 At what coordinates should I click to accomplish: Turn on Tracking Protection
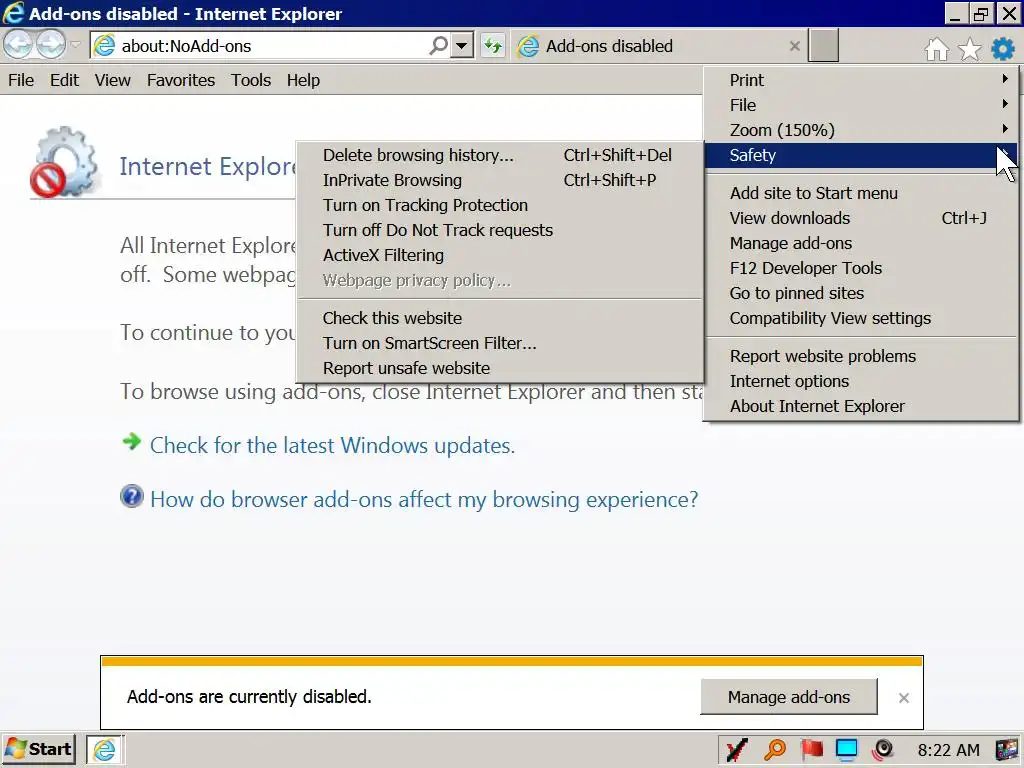tap(500, 204)
